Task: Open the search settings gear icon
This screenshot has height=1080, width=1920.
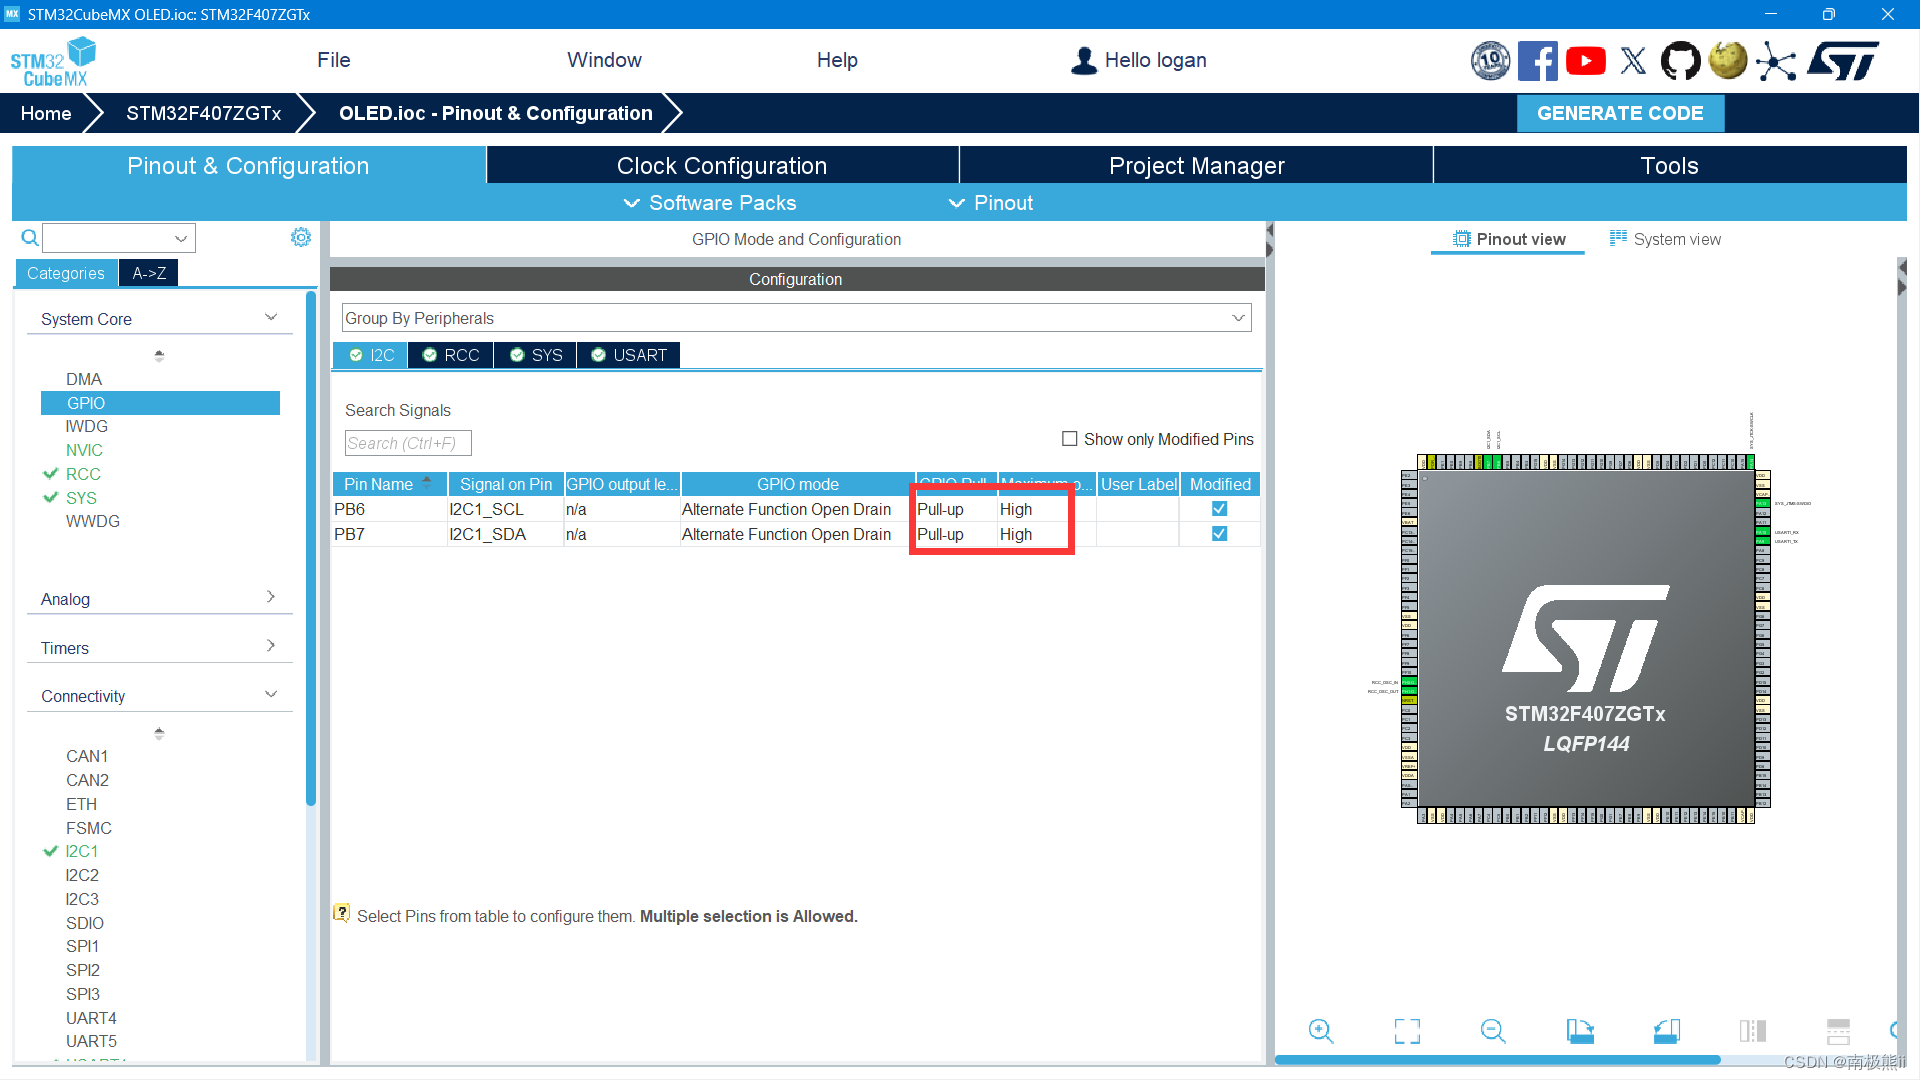Action: click(301, 237)
